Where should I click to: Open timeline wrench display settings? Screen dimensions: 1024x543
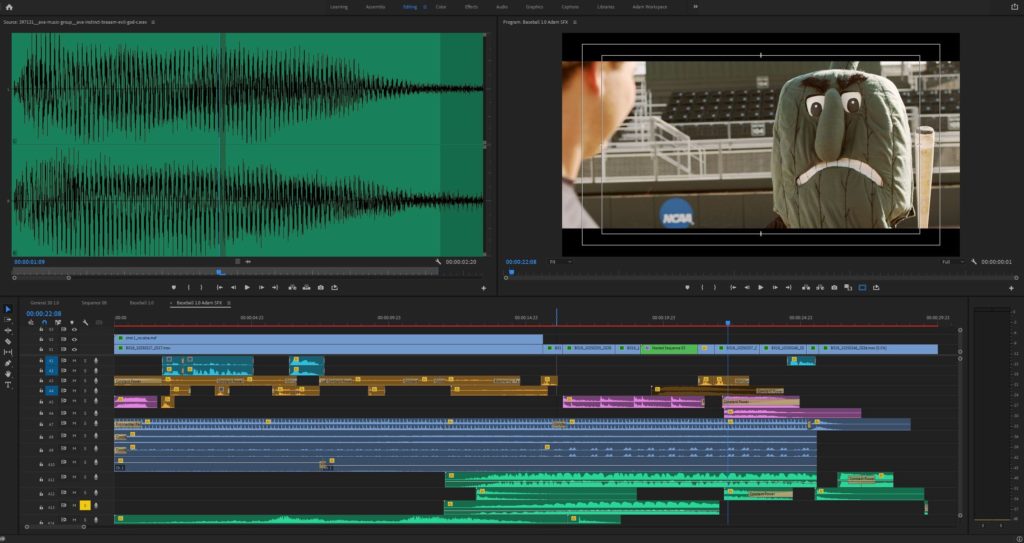point(86,322)
